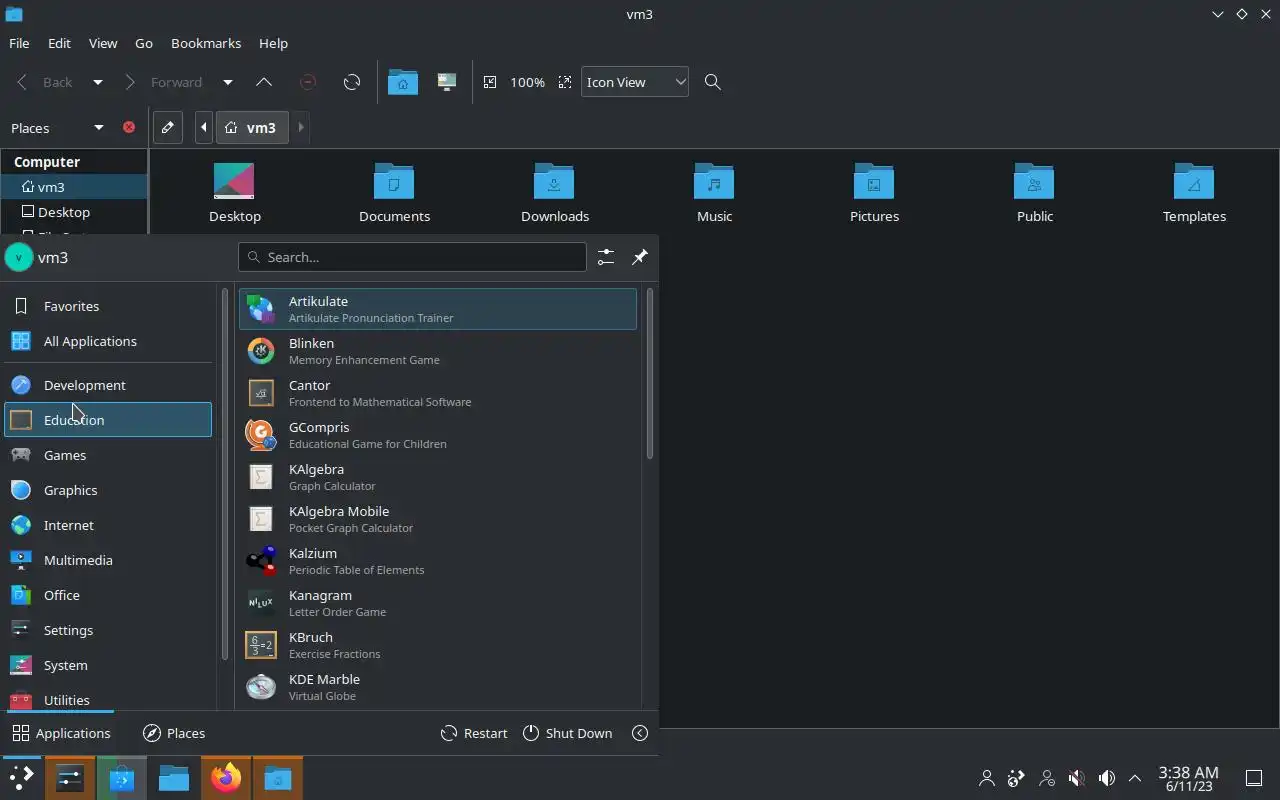Click the disabled stop loading icon
This screenshot has height=800, width=1280.
tap(308, 82)
